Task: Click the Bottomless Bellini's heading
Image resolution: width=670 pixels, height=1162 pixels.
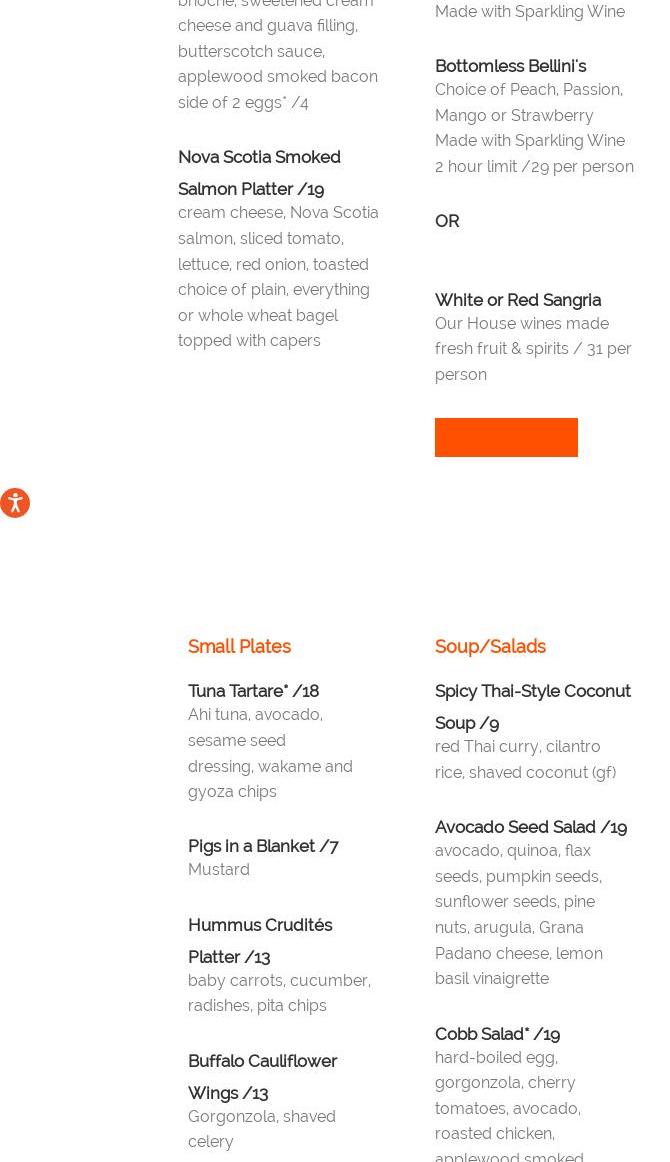Action: pos(510,66)
